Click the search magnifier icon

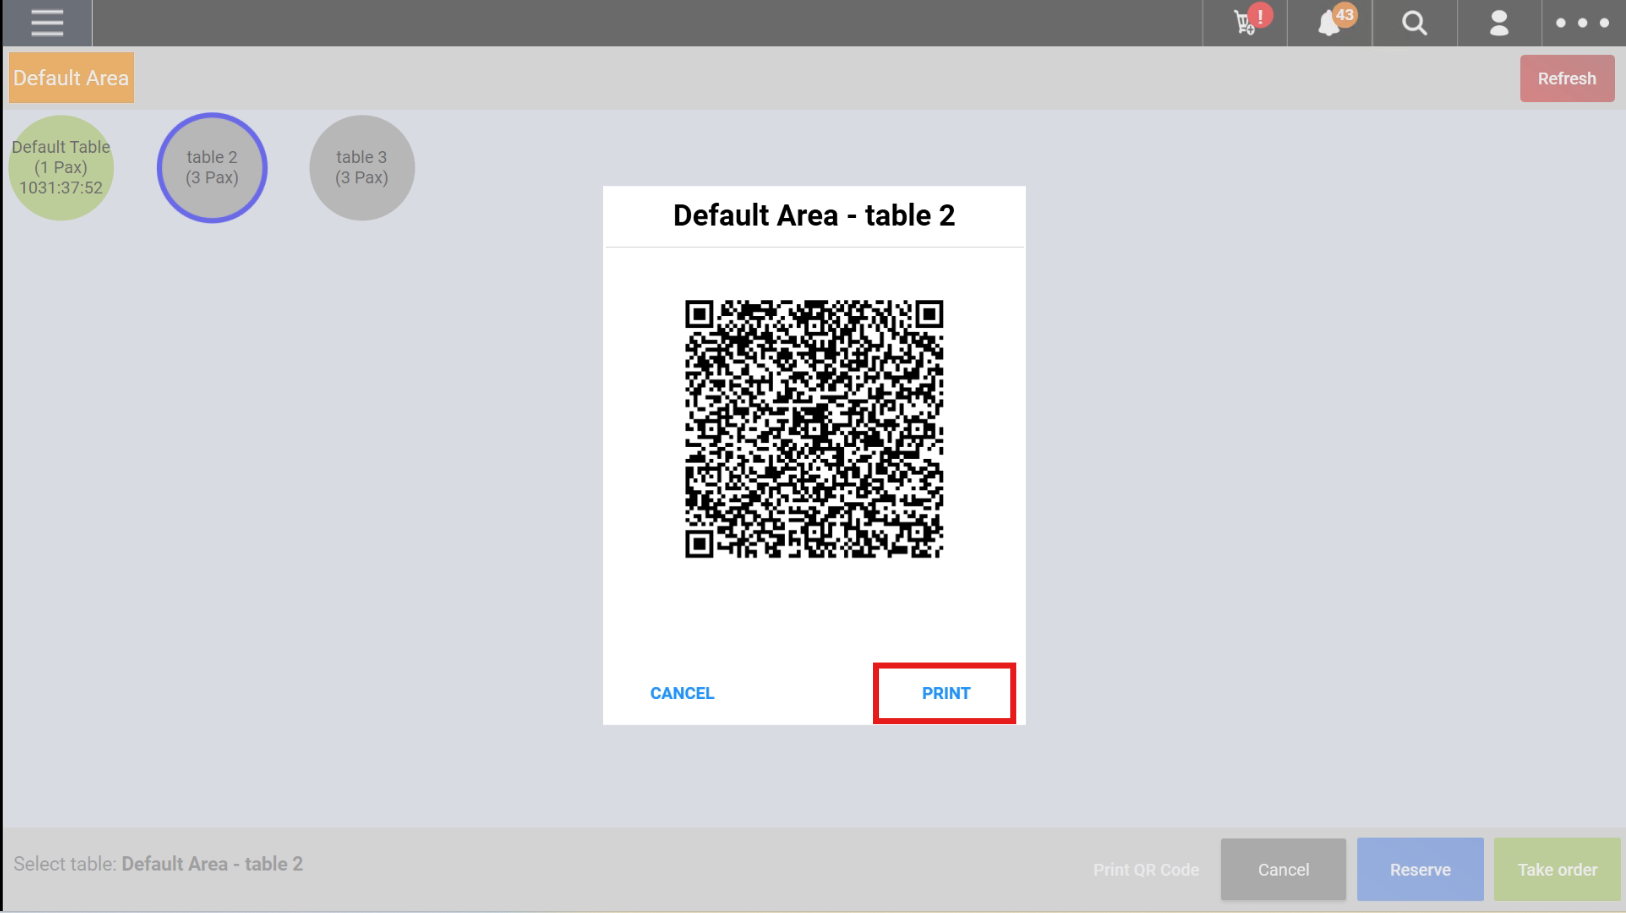pos(1414,23)
